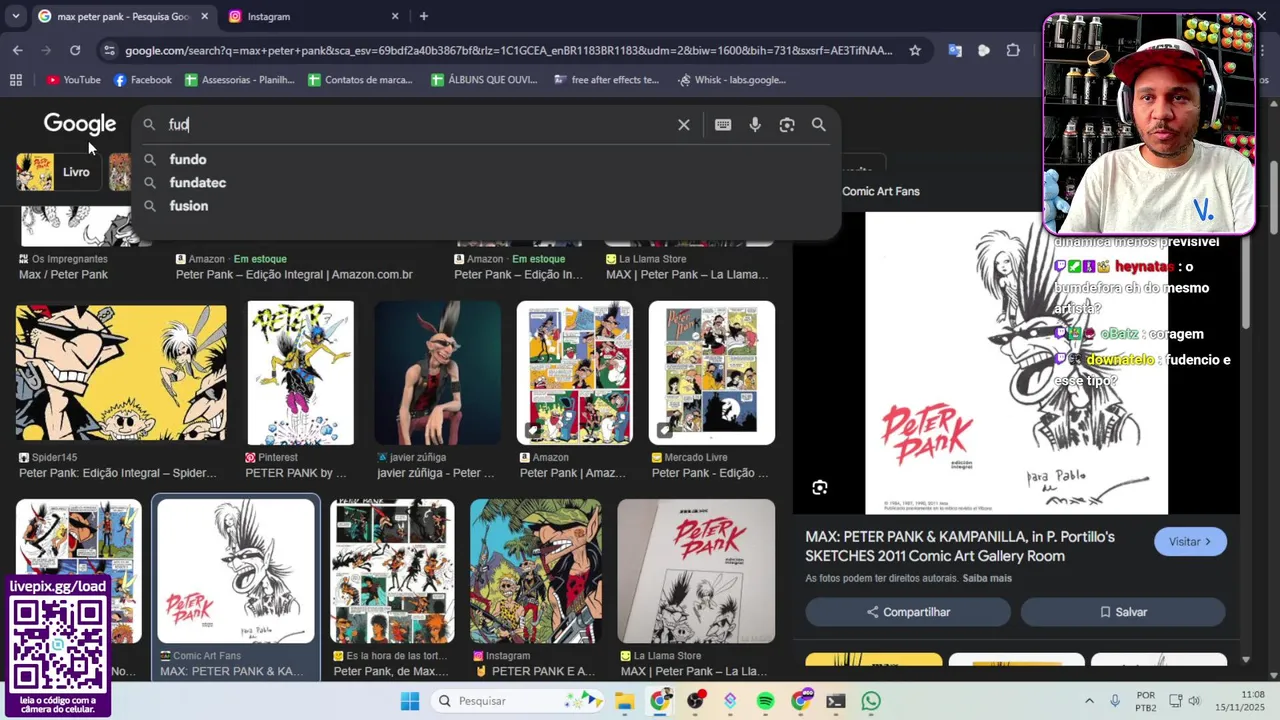Open a new browser tab
Screen dimensions: 1280x720
pyautogui.click(x=424, y=16)
